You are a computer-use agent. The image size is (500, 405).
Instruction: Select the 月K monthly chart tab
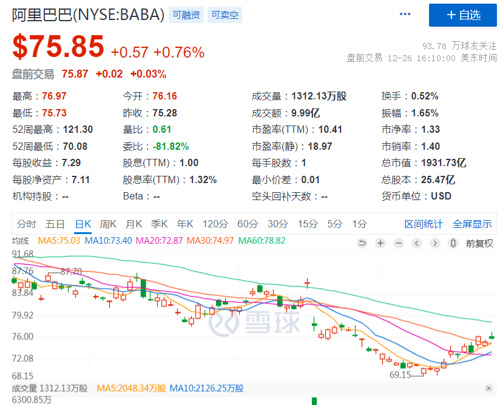(134, 224)
